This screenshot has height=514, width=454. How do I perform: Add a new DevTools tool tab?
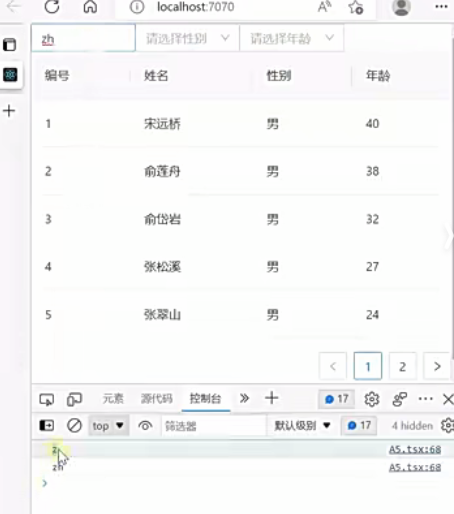click(x=272, y=398)
